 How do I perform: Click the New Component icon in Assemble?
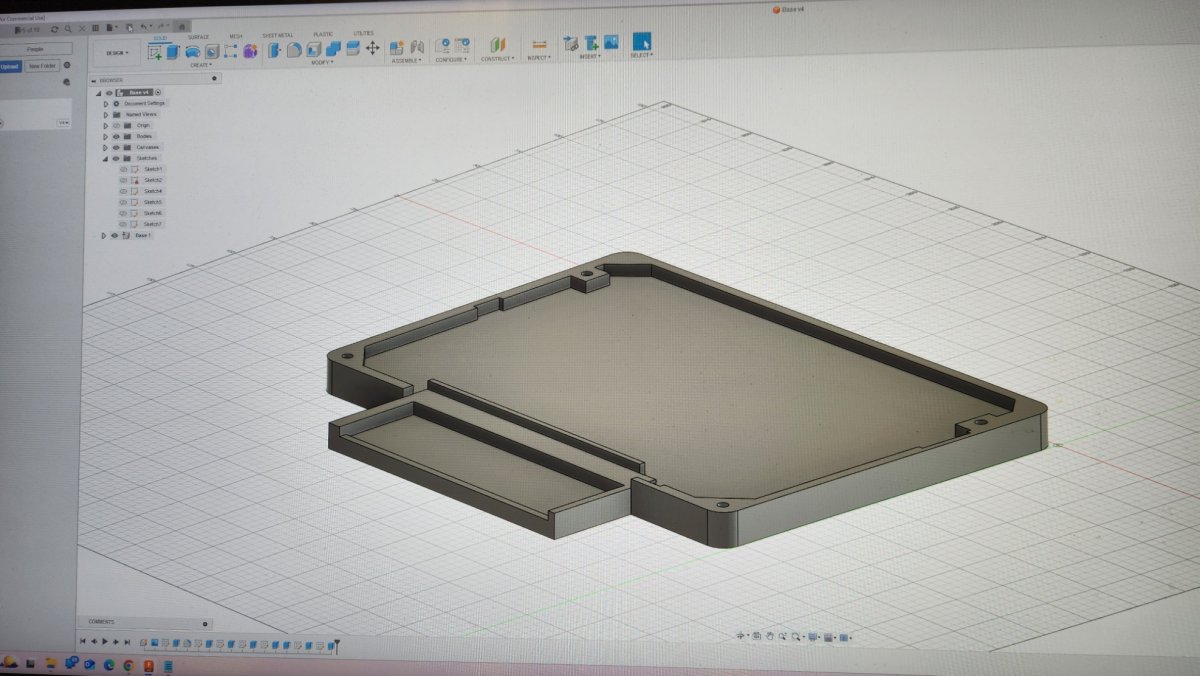point(397,47)
